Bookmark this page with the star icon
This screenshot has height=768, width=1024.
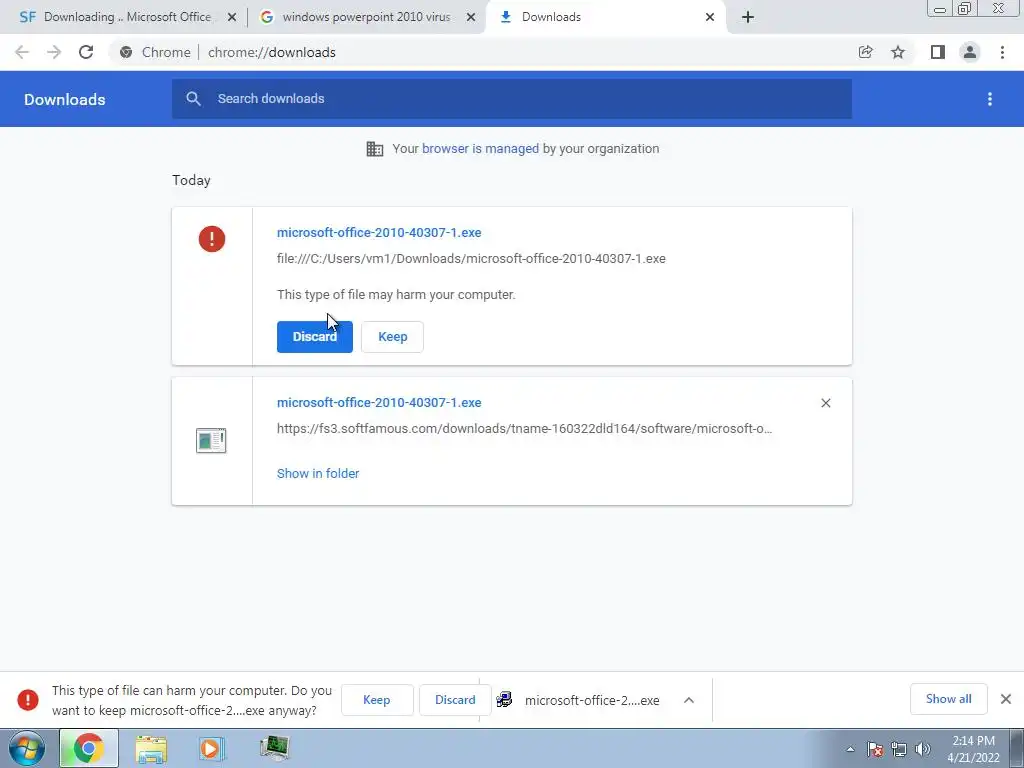898,52
